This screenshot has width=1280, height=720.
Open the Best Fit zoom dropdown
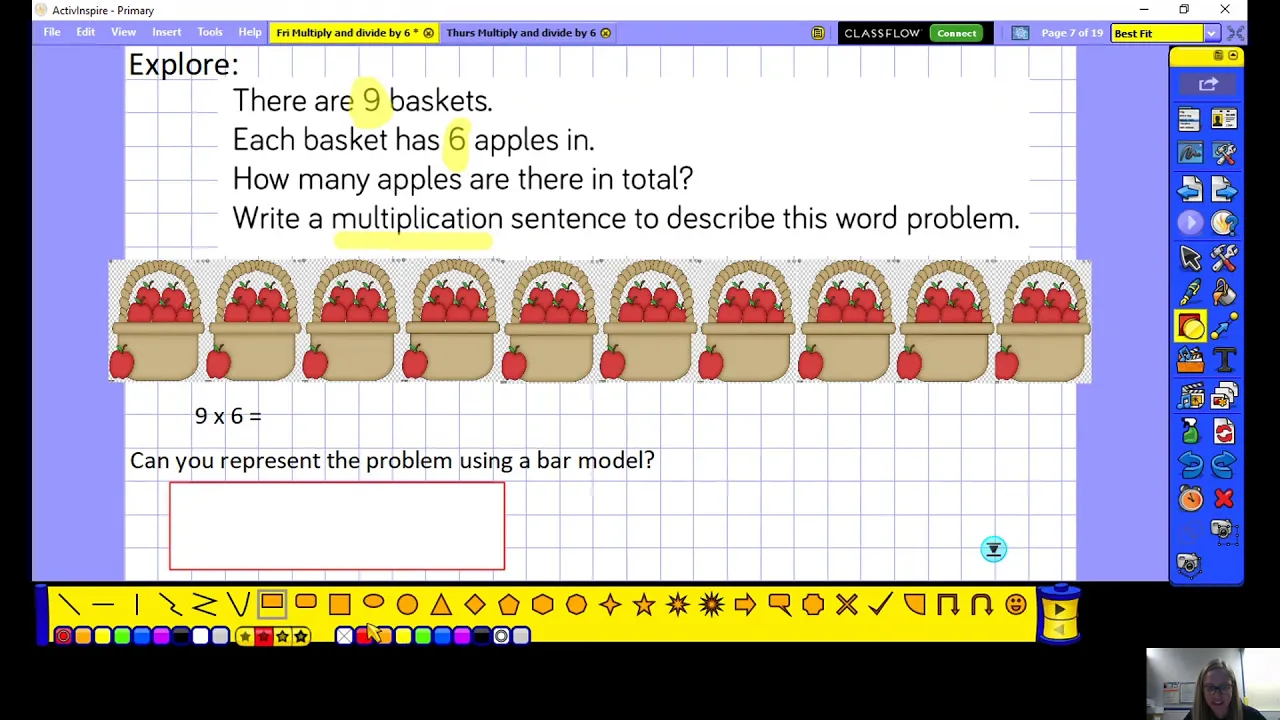[1211, 33]
